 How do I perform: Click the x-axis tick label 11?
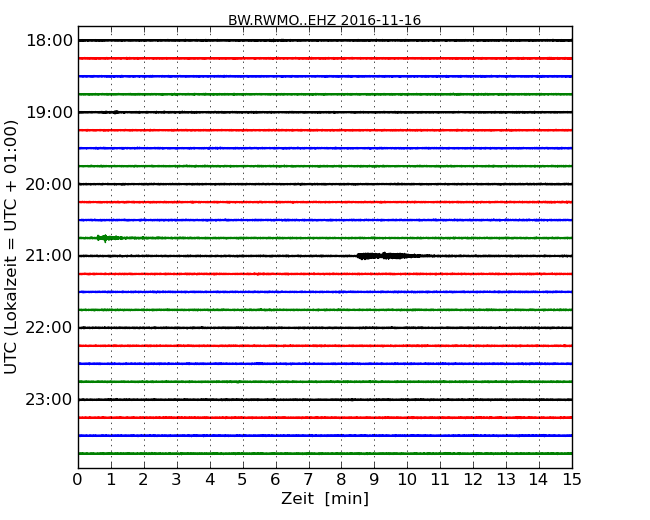pos(440,480)
